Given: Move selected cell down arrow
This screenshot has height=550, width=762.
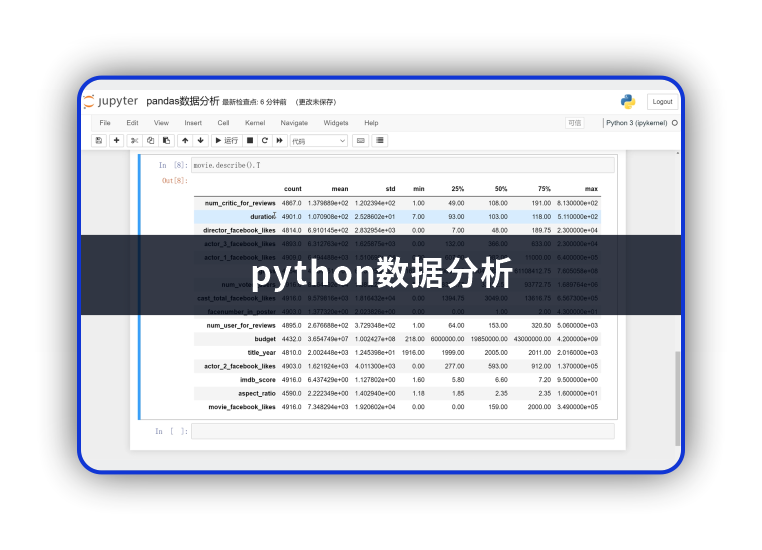Looking at the screenshot, I should 200,141.
